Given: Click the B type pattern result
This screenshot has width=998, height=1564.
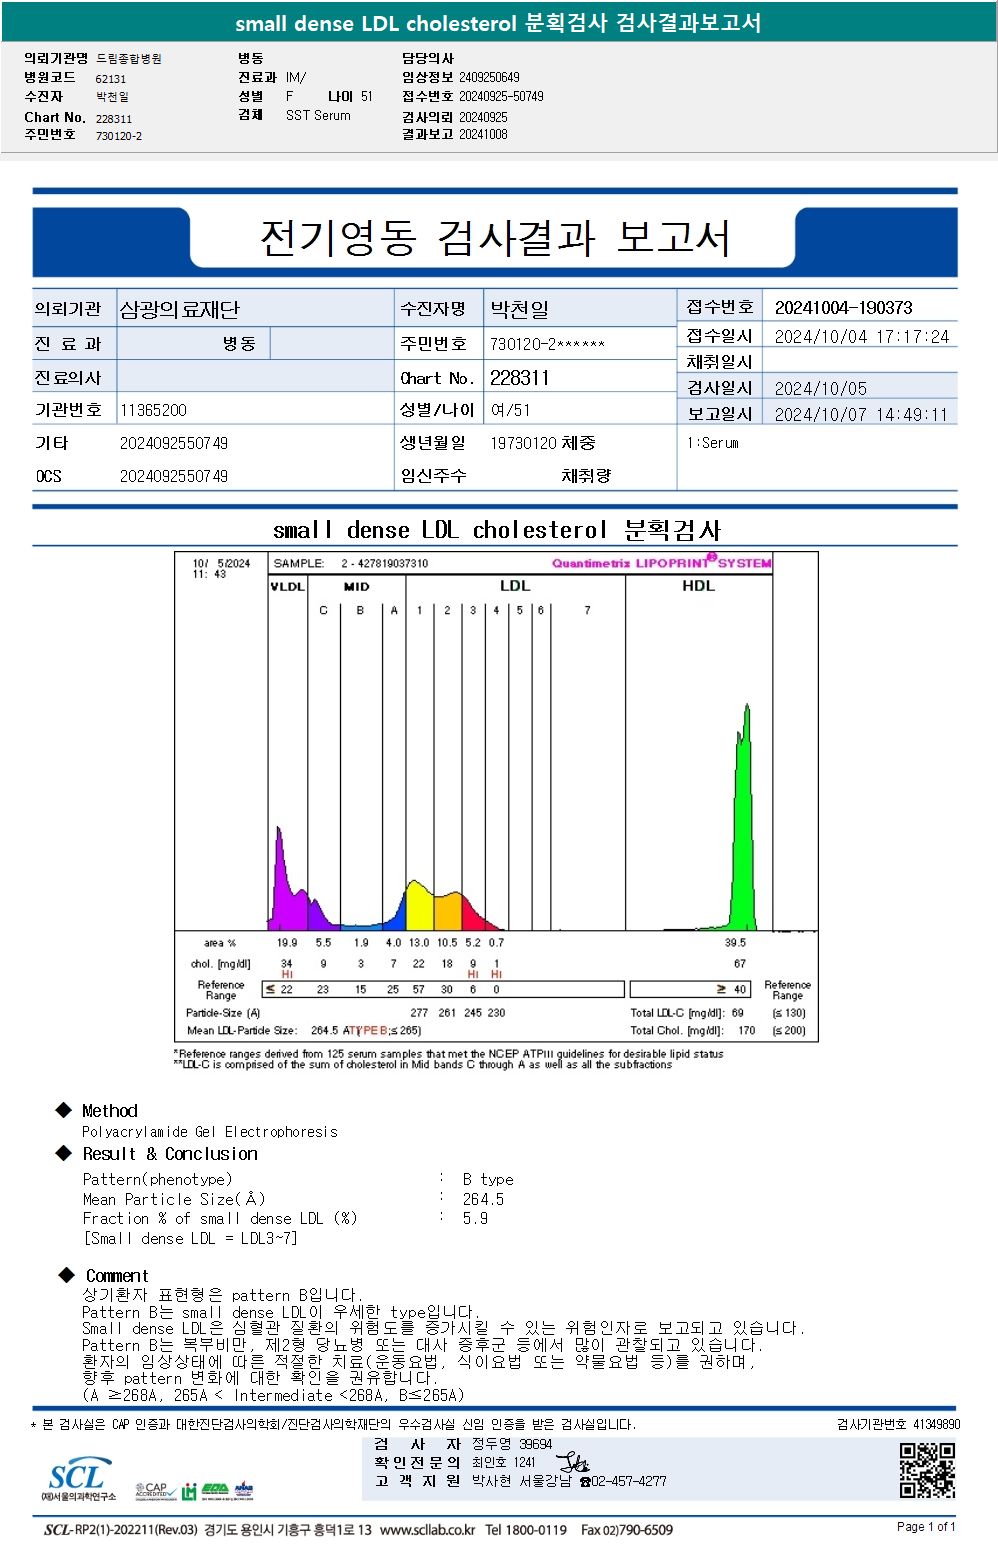Looking at the screenshot, I should coord(488,1180).
